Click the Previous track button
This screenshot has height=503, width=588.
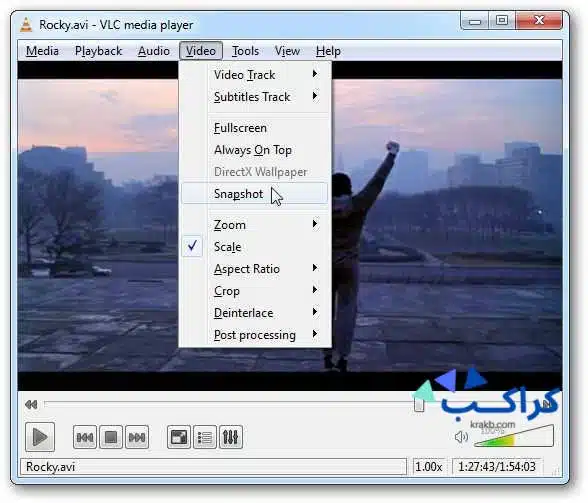coord(85,437)
